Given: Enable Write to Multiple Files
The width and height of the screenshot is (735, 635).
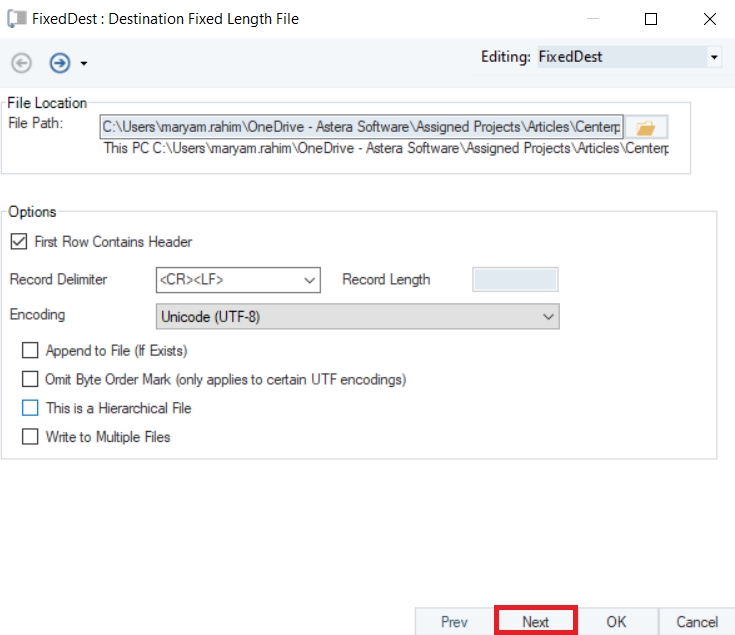Looking at the screenshot, I should pos(30,437).
